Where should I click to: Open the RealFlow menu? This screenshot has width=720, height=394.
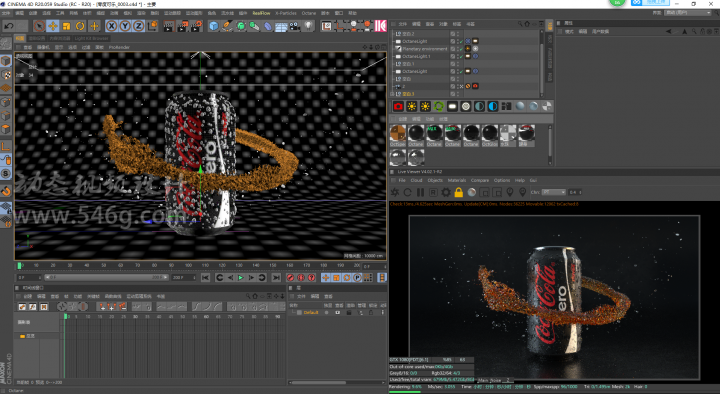261,13
